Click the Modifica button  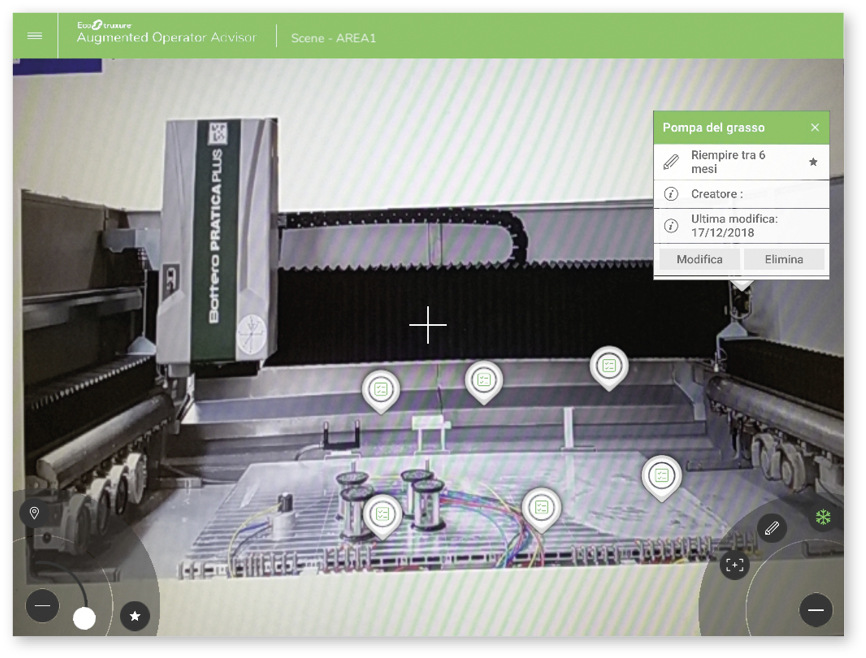(x=699, y=259)
